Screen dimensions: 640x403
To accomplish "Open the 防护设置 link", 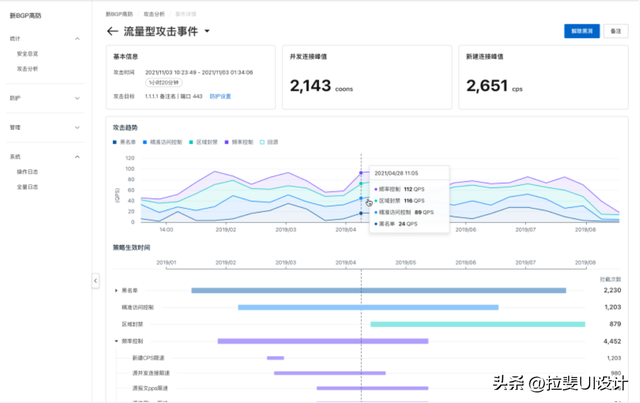I will pyautogui.click(x=220, y=97).
